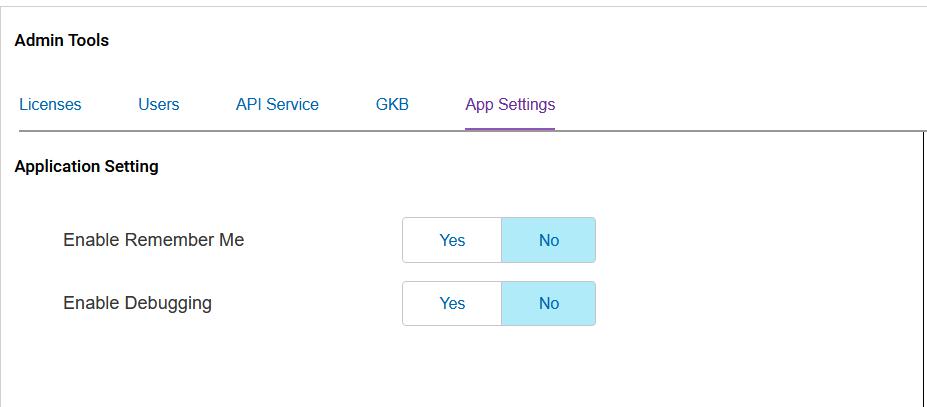Viewport: 927px width, 407px height.
Task: Select the GKB tab
Action: 392,104
